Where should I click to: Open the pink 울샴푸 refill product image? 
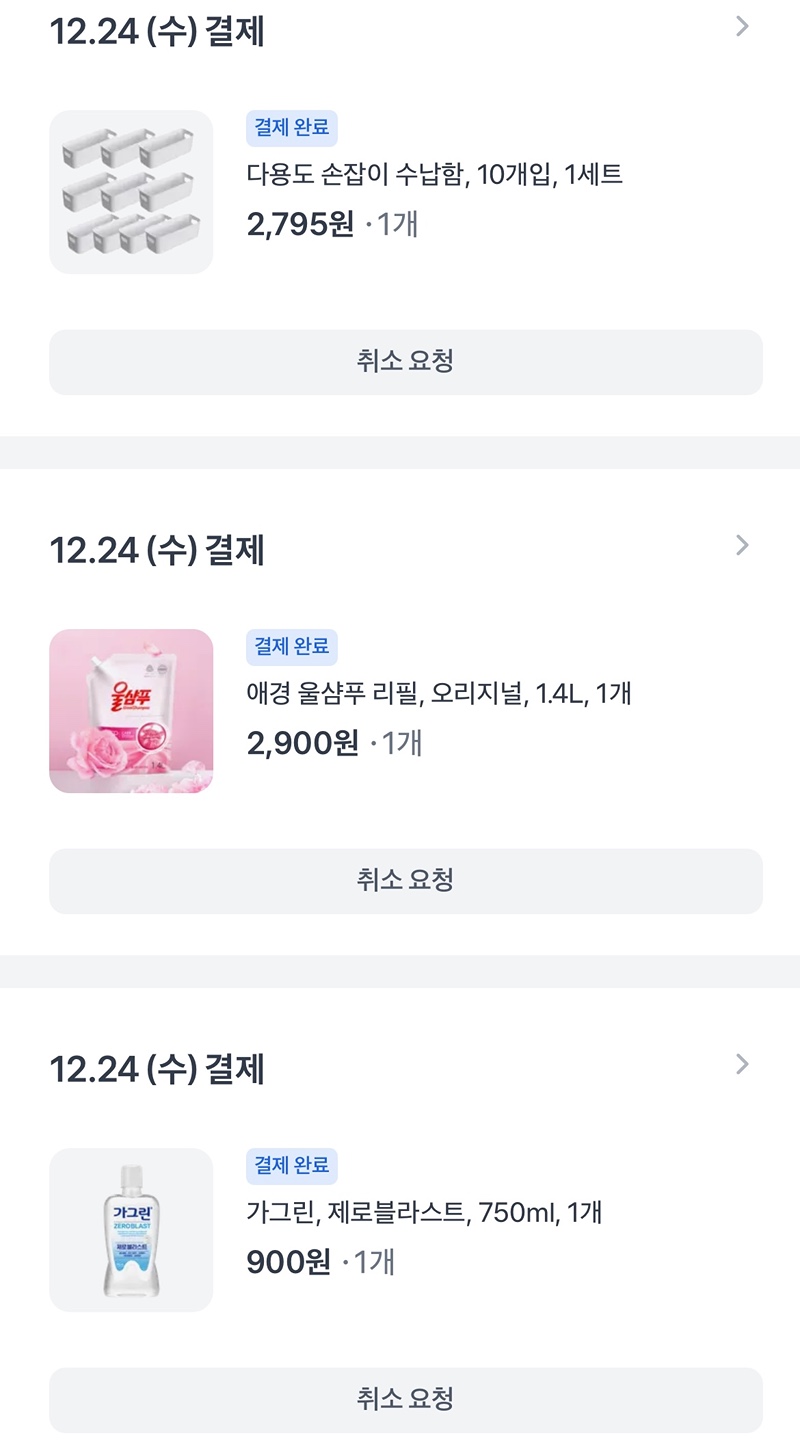pyautogui.click(x=131, y=711)
